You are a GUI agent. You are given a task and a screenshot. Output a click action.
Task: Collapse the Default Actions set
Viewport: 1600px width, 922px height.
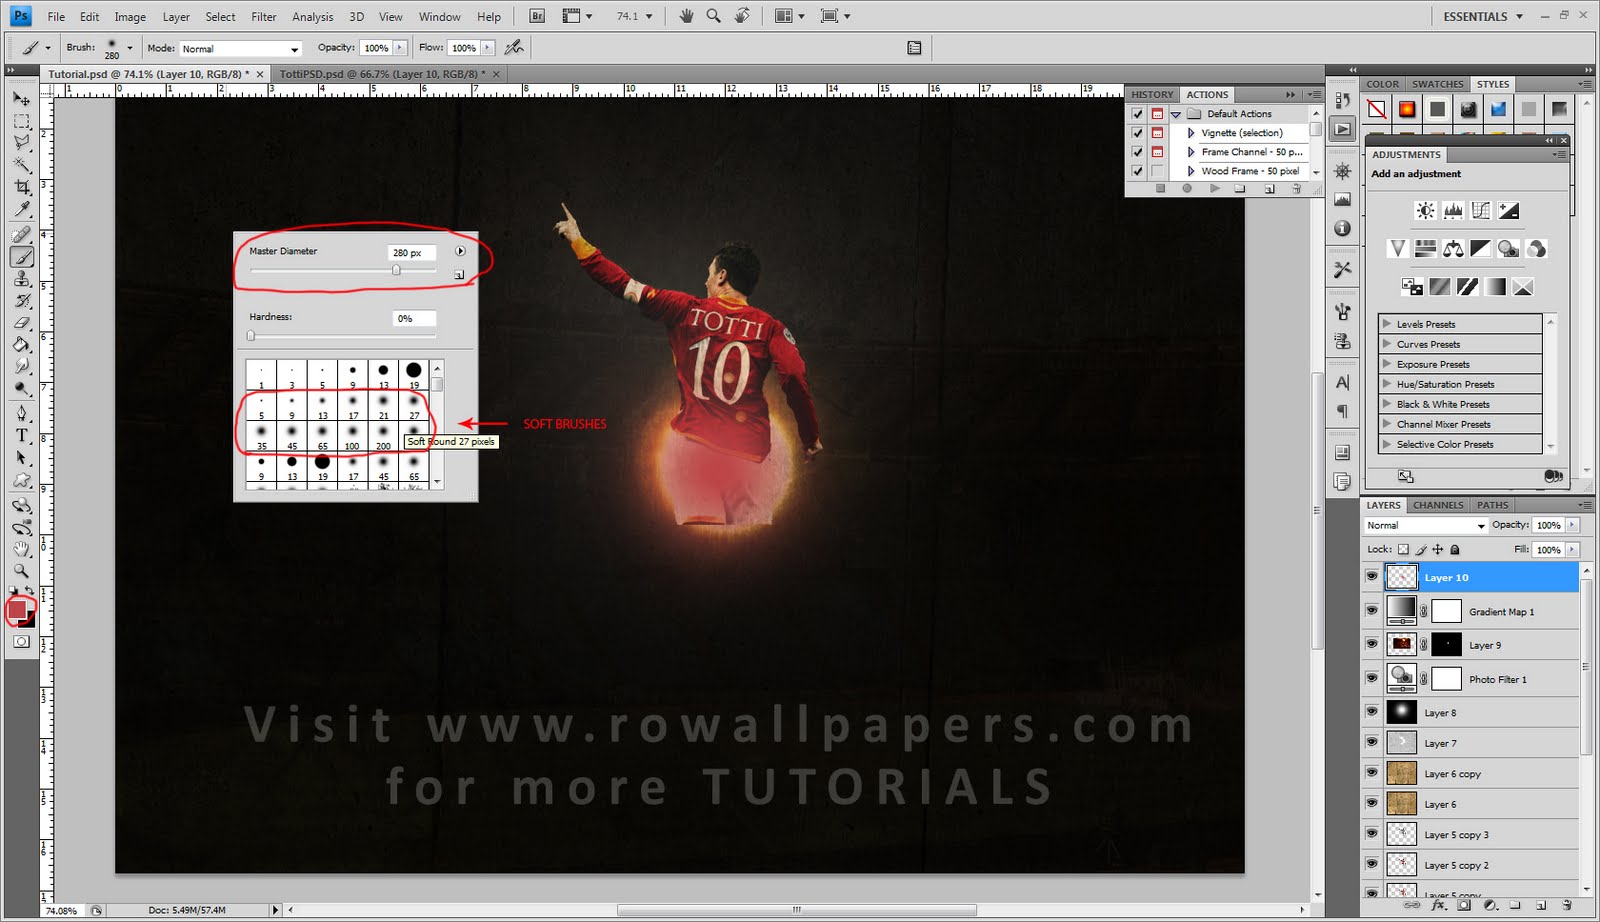[x=1176, y=114]
